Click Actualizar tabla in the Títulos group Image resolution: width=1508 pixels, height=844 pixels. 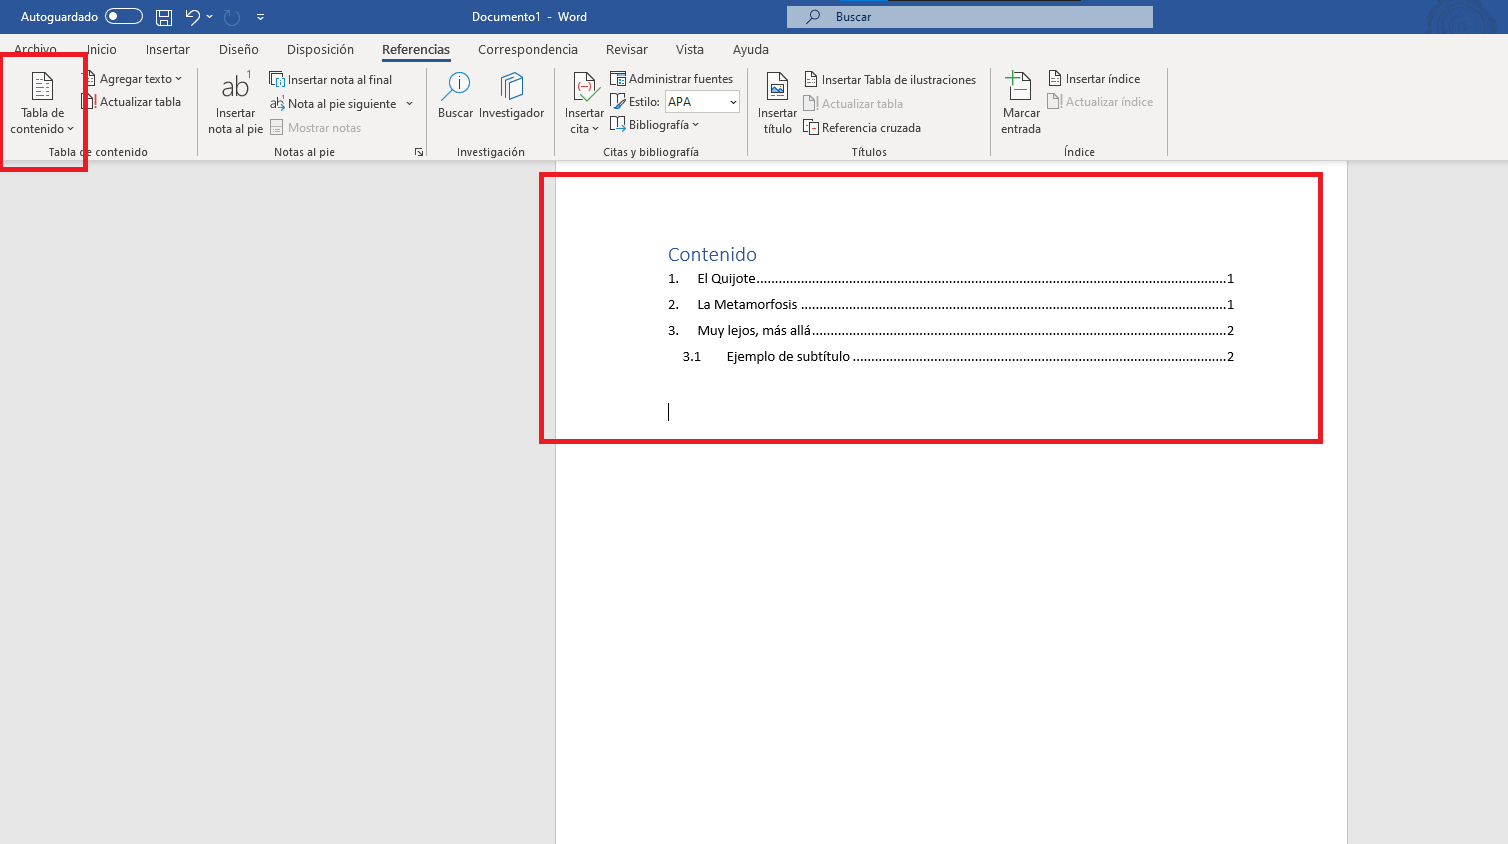(853, 104)
